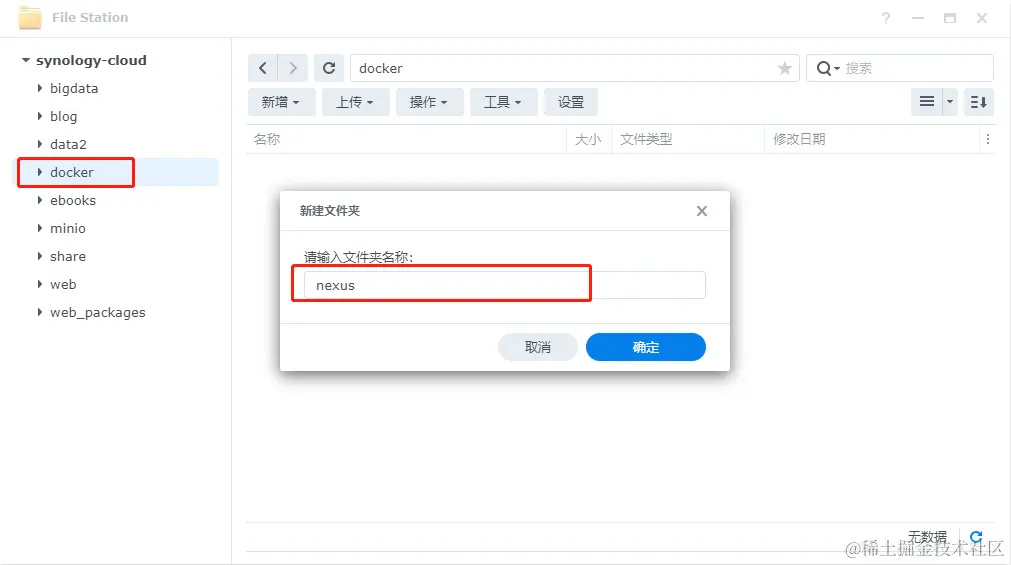This screenshot has width=1011, height=565.
Task: Select data2 in the folder tree
Action: 68,144
